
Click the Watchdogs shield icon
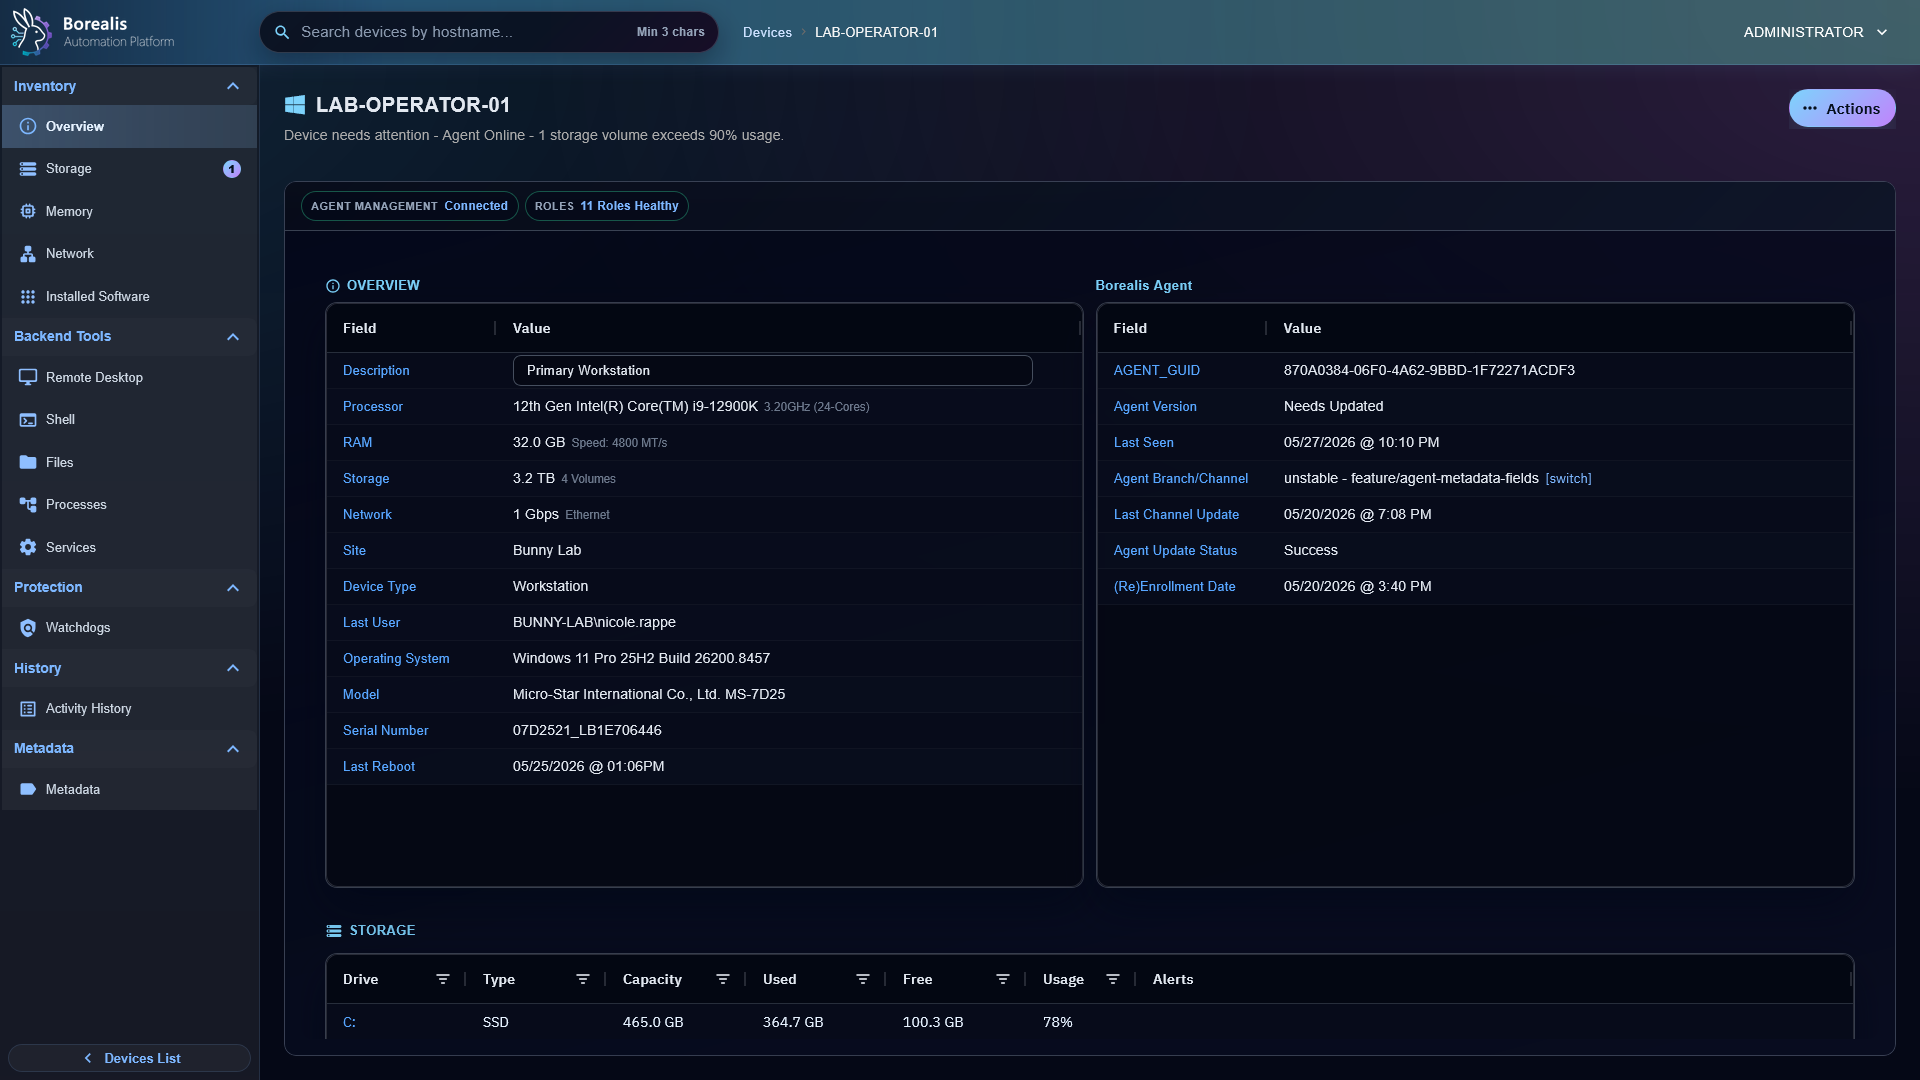click(x=28, y=628)
